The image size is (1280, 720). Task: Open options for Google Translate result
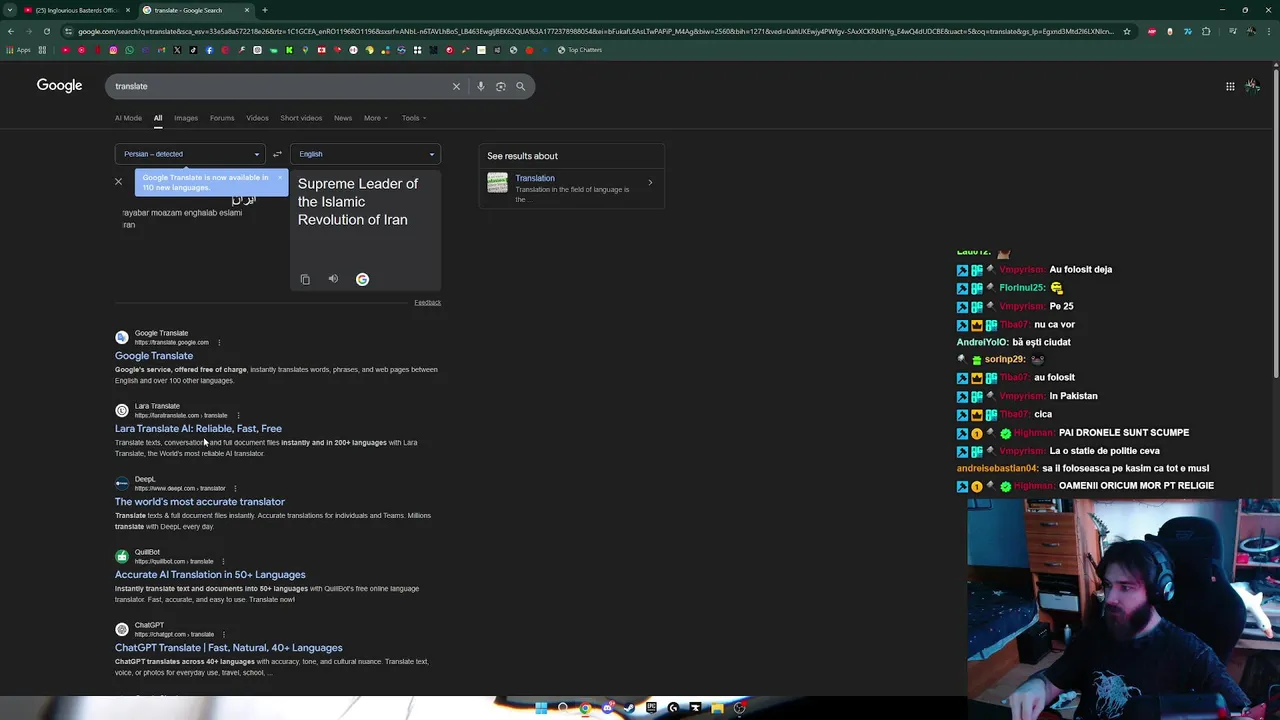(x=219, y=342)
